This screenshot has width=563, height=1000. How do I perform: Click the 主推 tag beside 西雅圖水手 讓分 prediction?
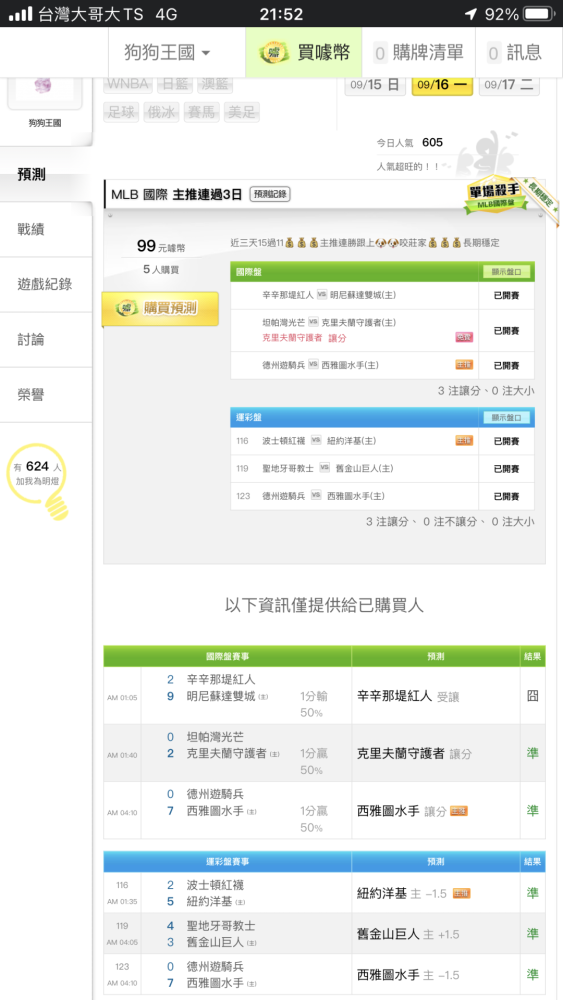458,811
